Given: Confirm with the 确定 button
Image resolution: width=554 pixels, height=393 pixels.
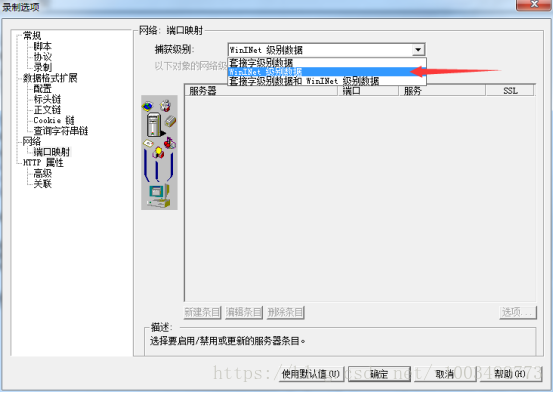Looking at the screenshot, I should point(379,374).
